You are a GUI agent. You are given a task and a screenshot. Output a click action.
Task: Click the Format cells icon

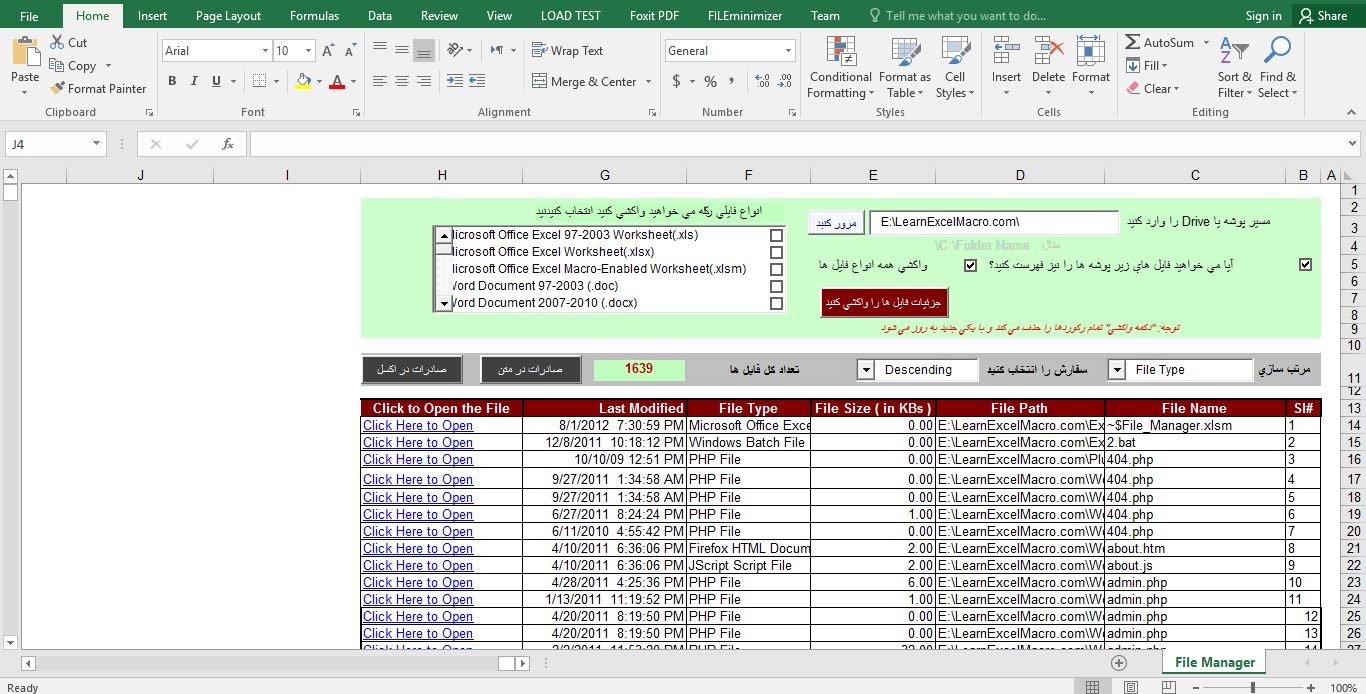point(1091,51)
